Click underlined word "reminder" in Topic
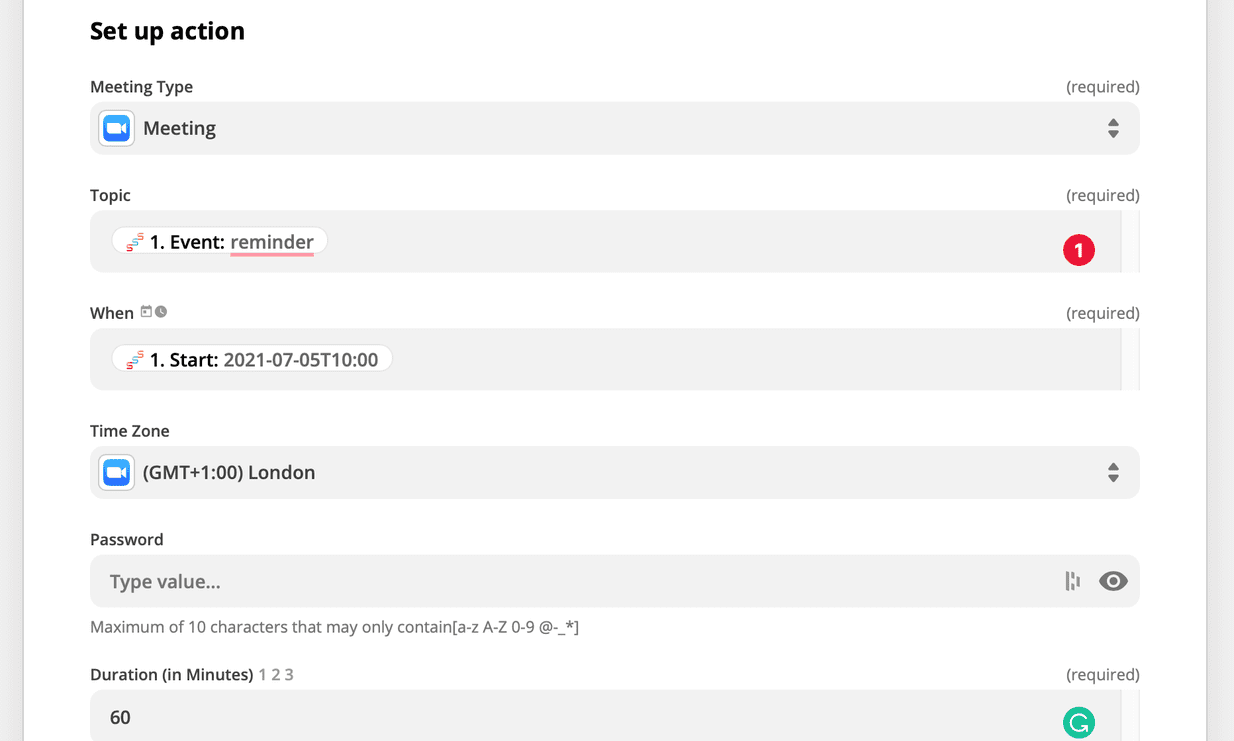The image size is (1234, 741). (x=272, y=242)
